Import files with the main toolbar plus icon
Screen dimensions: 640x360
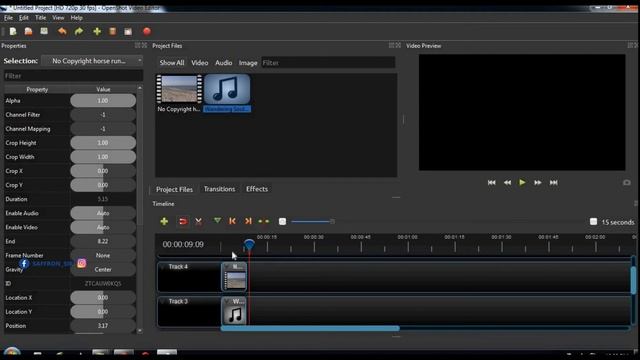pos(97,31)
